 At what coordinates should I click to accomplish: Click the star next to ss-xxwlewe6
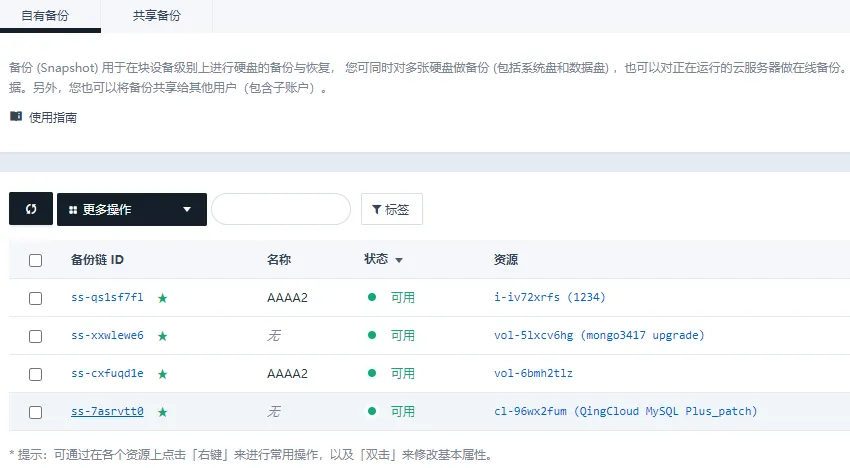[x=163, y=336]
